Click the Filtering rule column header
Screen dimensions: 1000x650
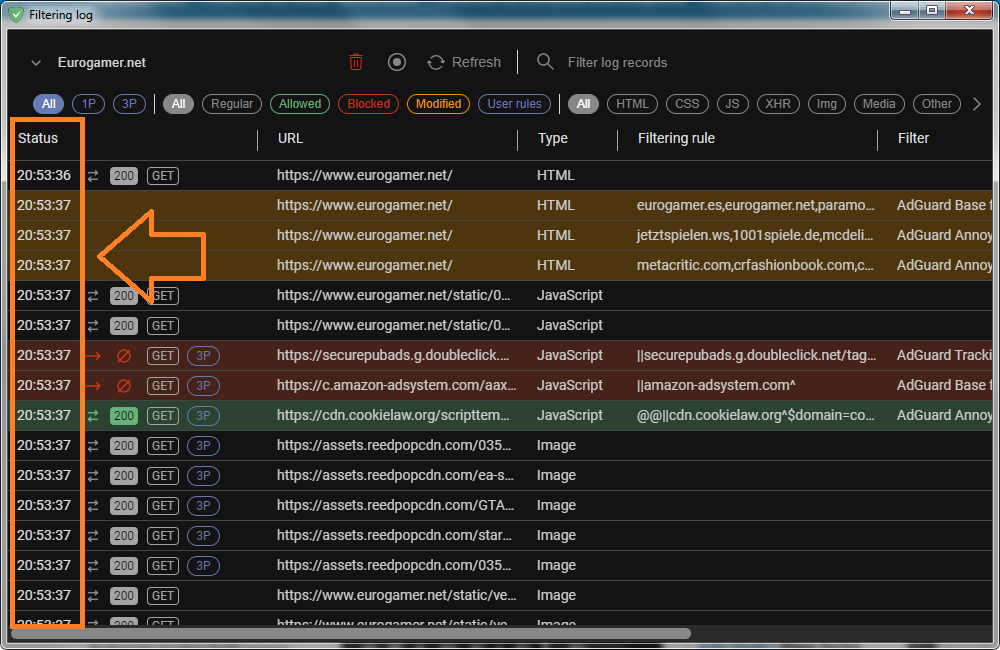[x=676, y=138]
